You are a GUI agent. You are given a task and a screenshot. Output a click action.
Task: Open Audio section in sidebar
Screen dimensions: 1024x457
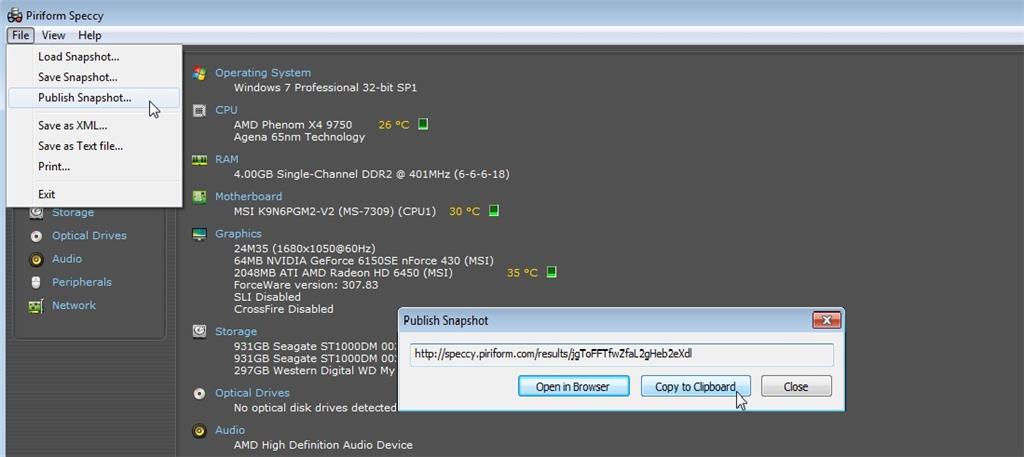point(67,259)
